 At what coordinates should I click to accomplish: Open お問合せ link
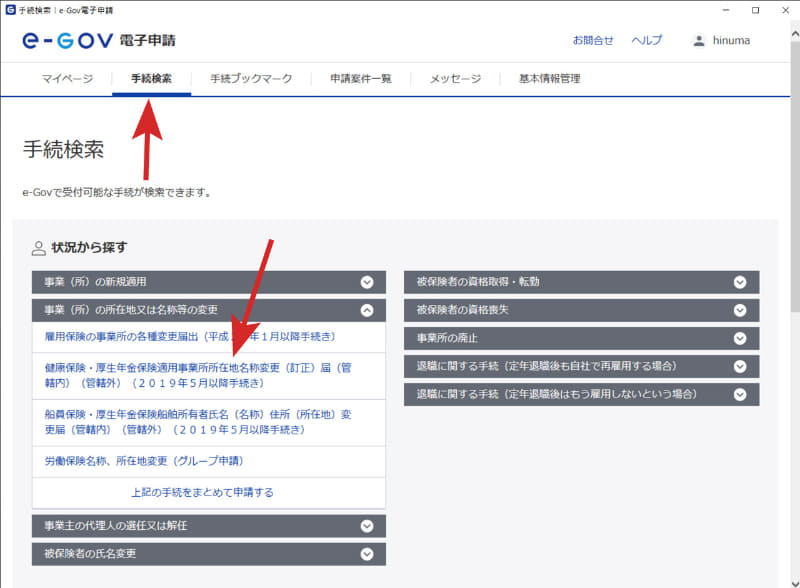[593, 40]
